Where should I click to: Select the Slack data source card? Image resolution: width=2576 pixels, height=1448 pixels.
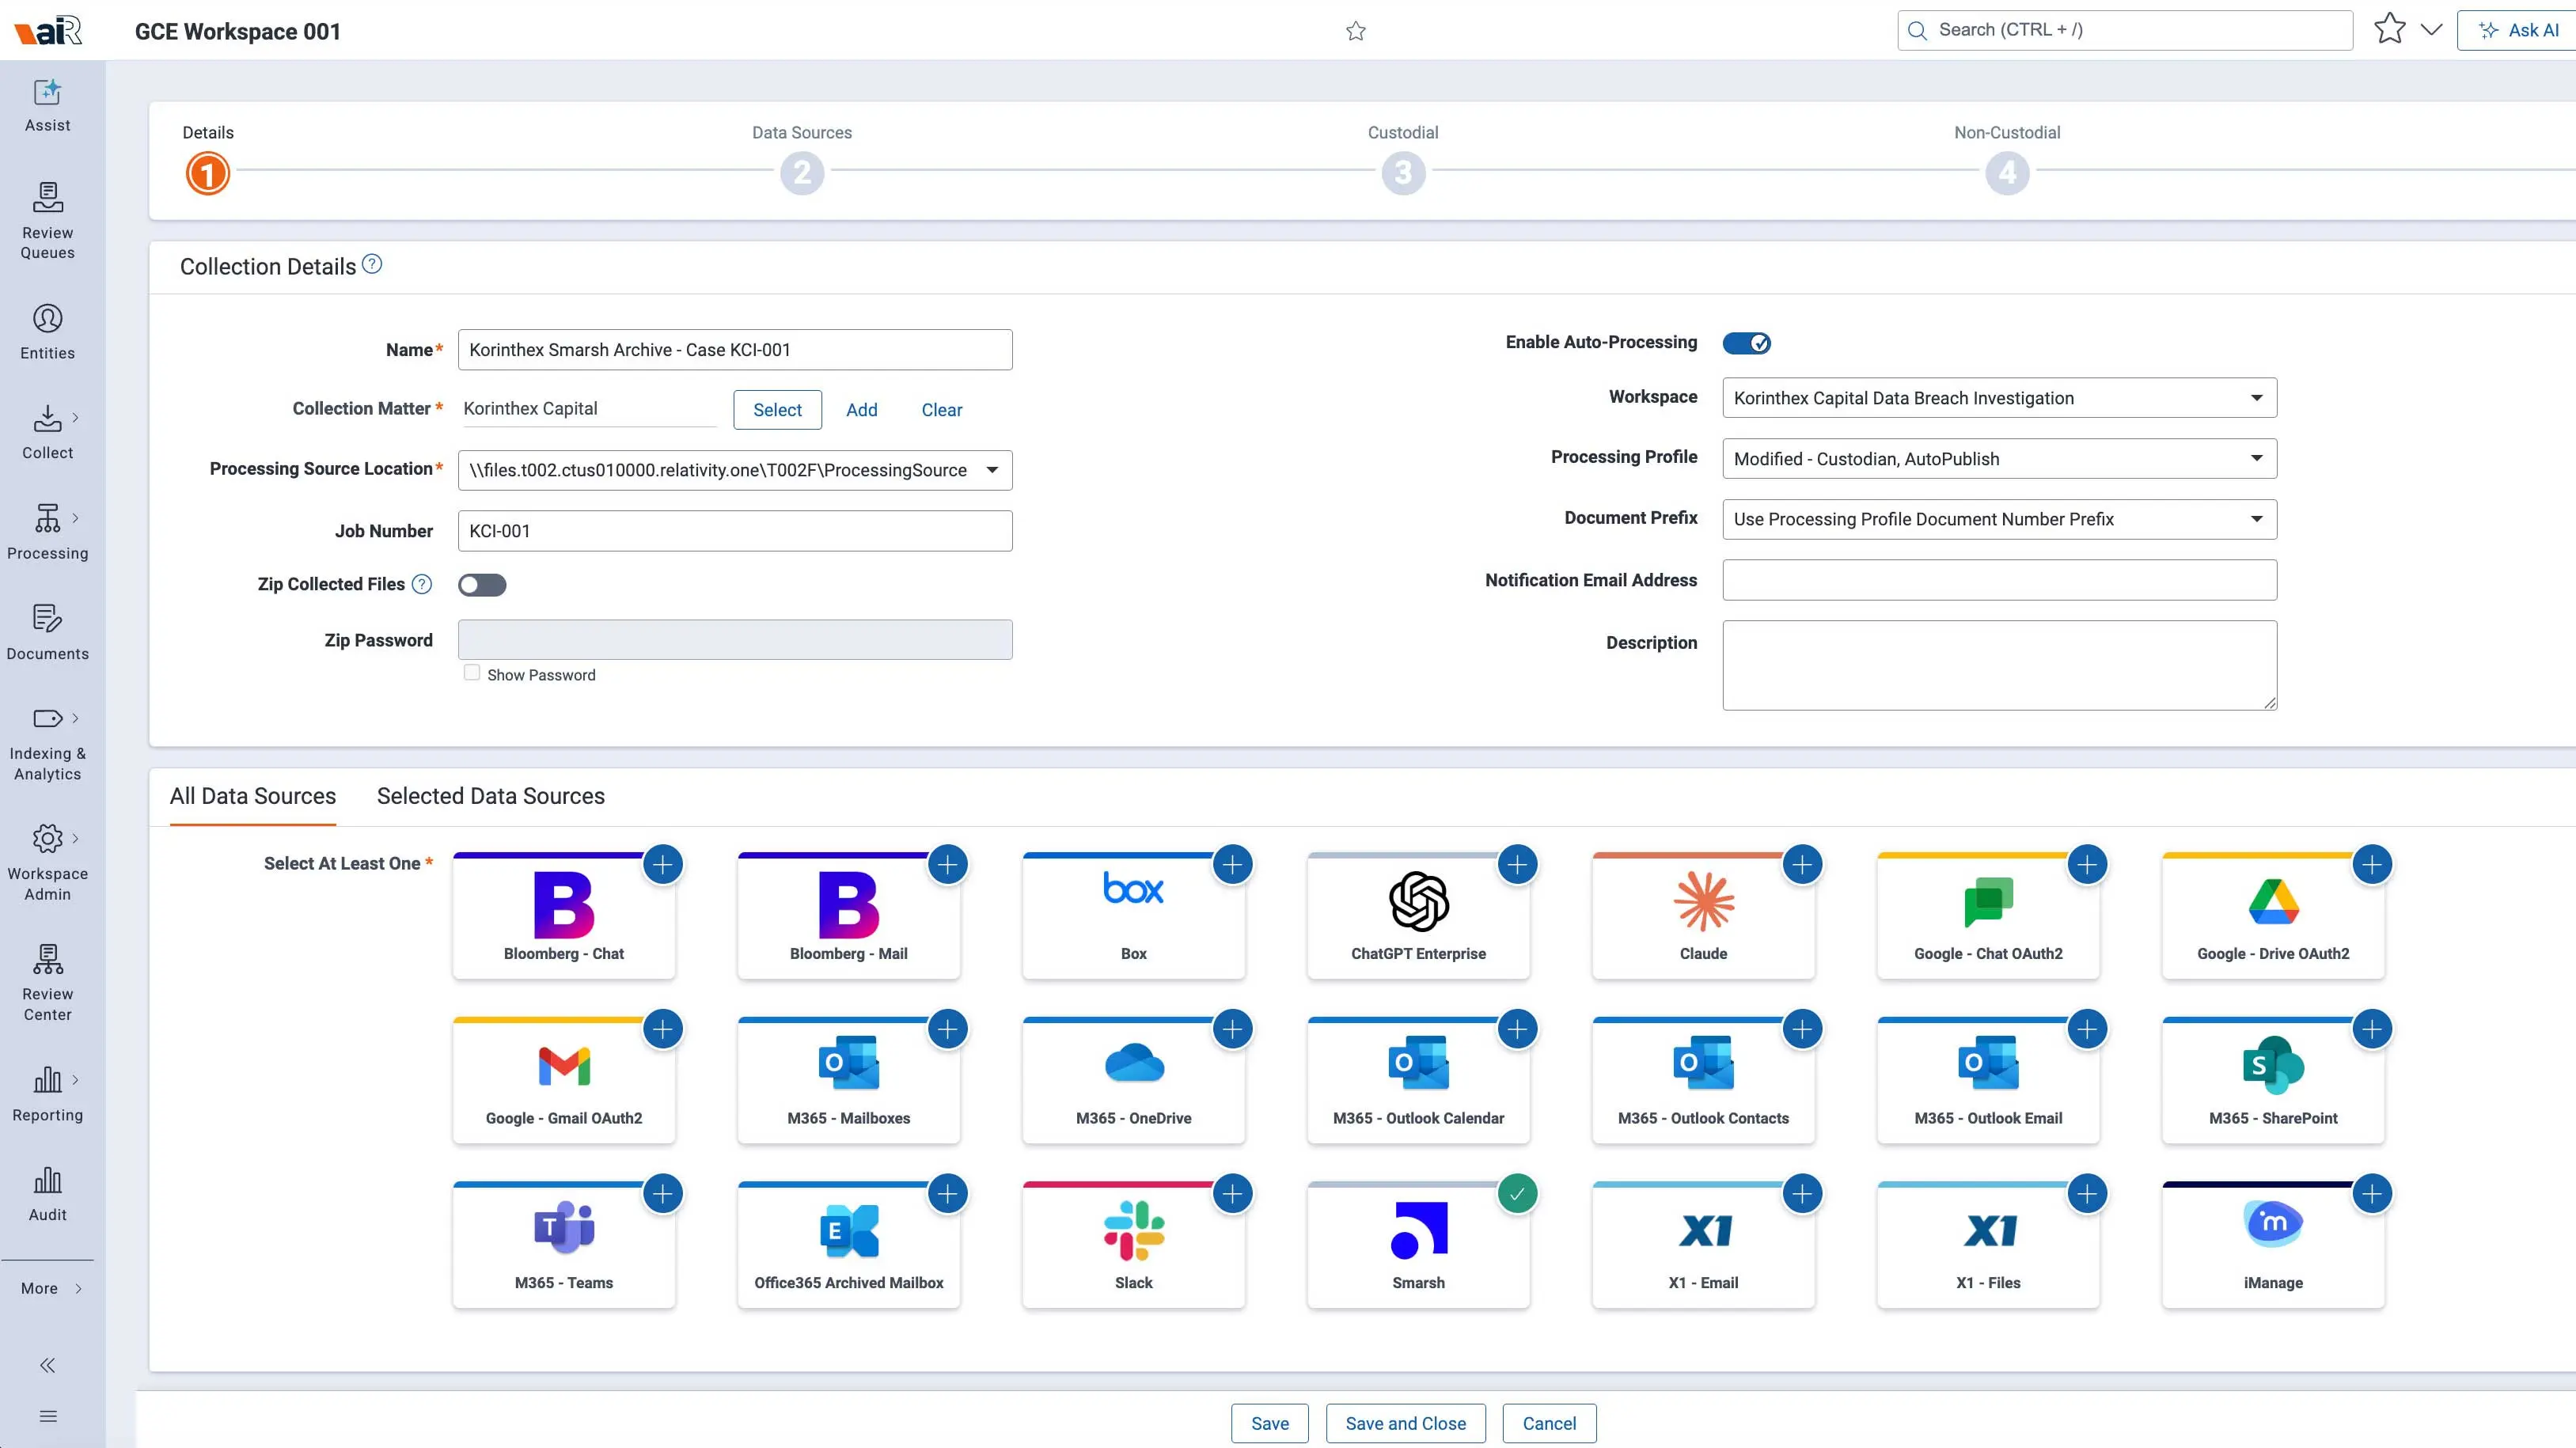click(x=1133, y=1245)
